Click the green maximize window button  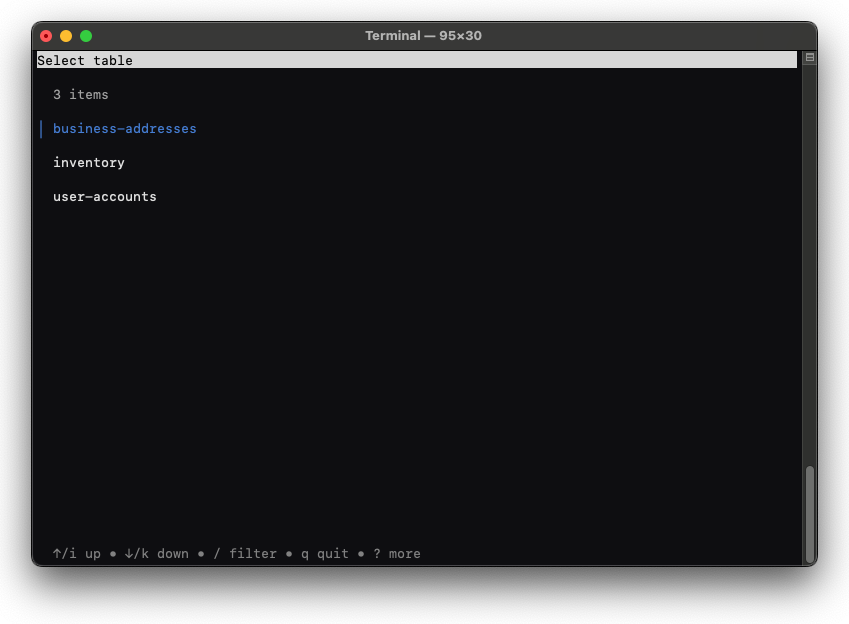click(86, 36)
